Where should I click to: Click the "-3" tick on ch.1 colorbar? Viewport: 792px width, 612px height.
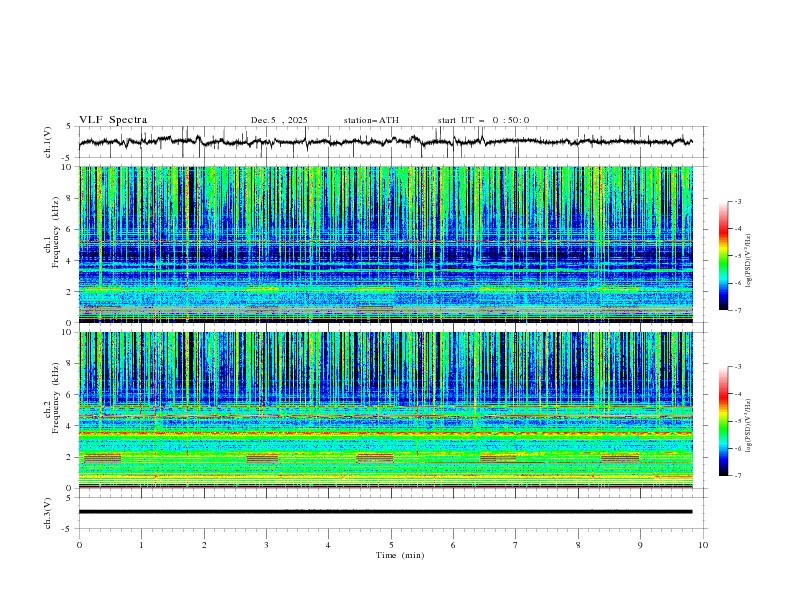[x=737, y=201]
